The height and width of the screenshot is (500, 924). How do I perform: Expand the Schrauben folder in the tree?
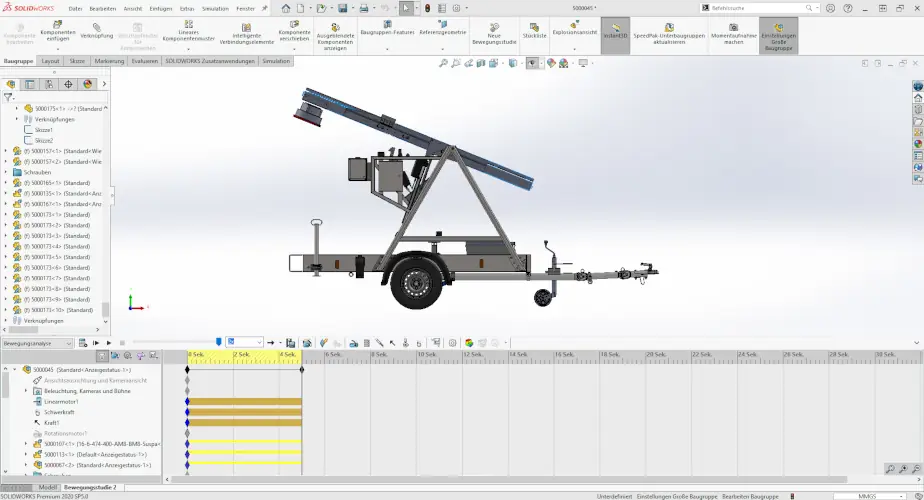[x=5, y=172]
